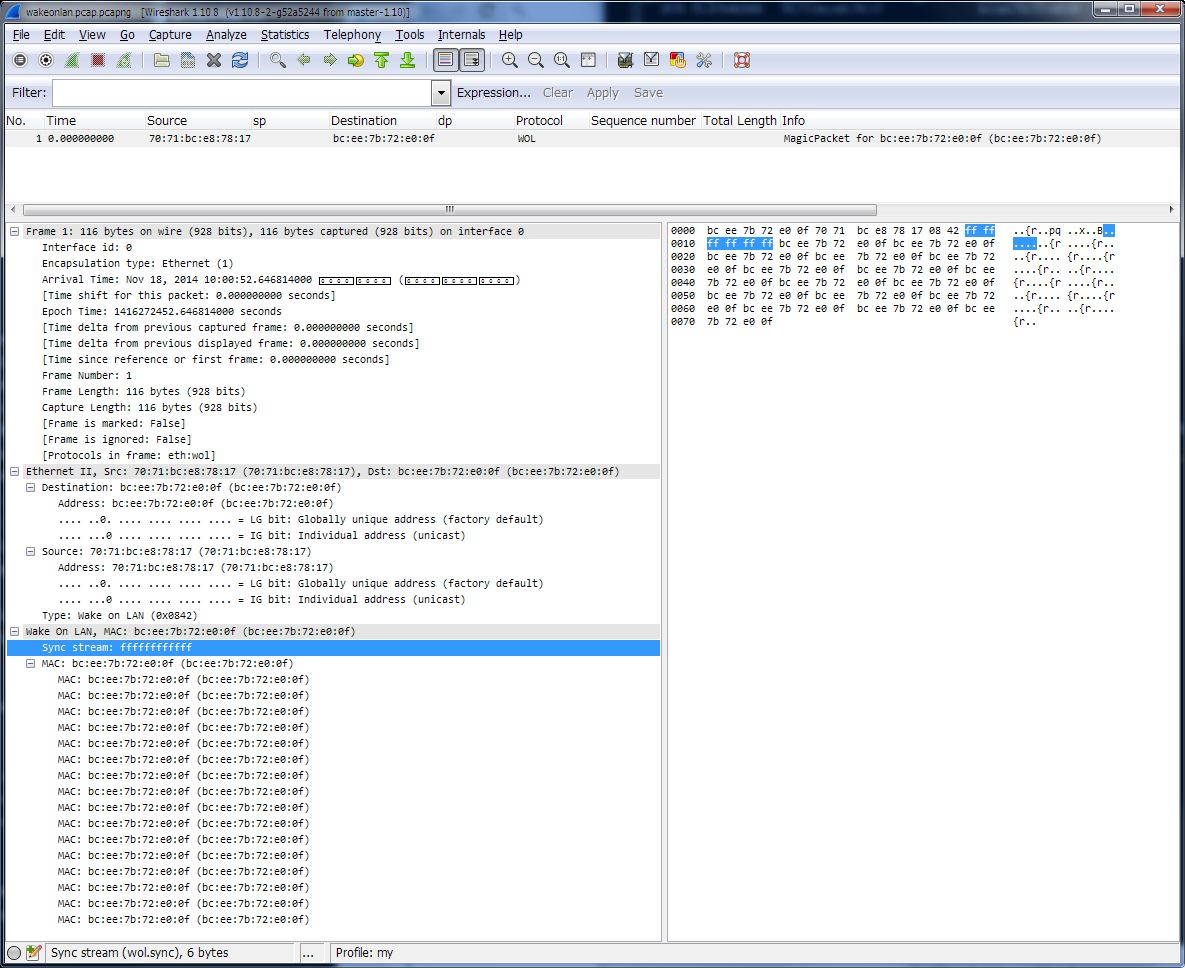Jump to the last packet

[x=407, y=60]
